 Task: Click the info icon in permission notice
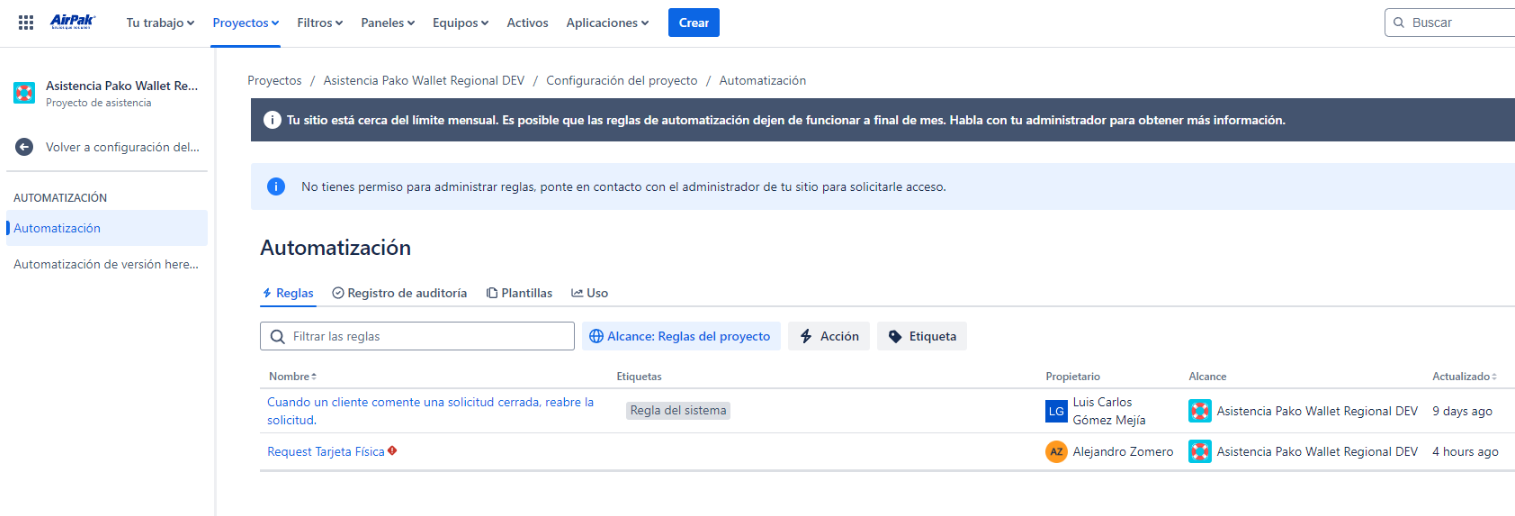(x=276, y=186)
